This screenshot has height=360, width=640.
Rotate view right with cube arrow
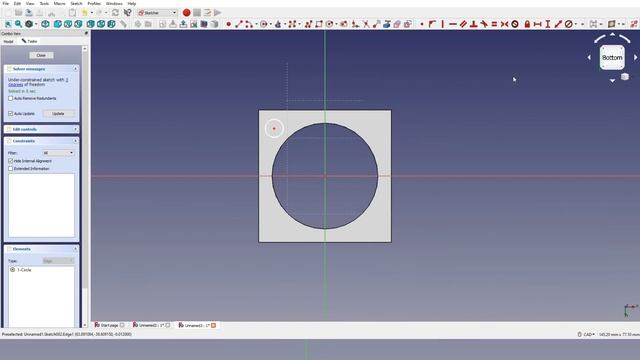(635, 58)
